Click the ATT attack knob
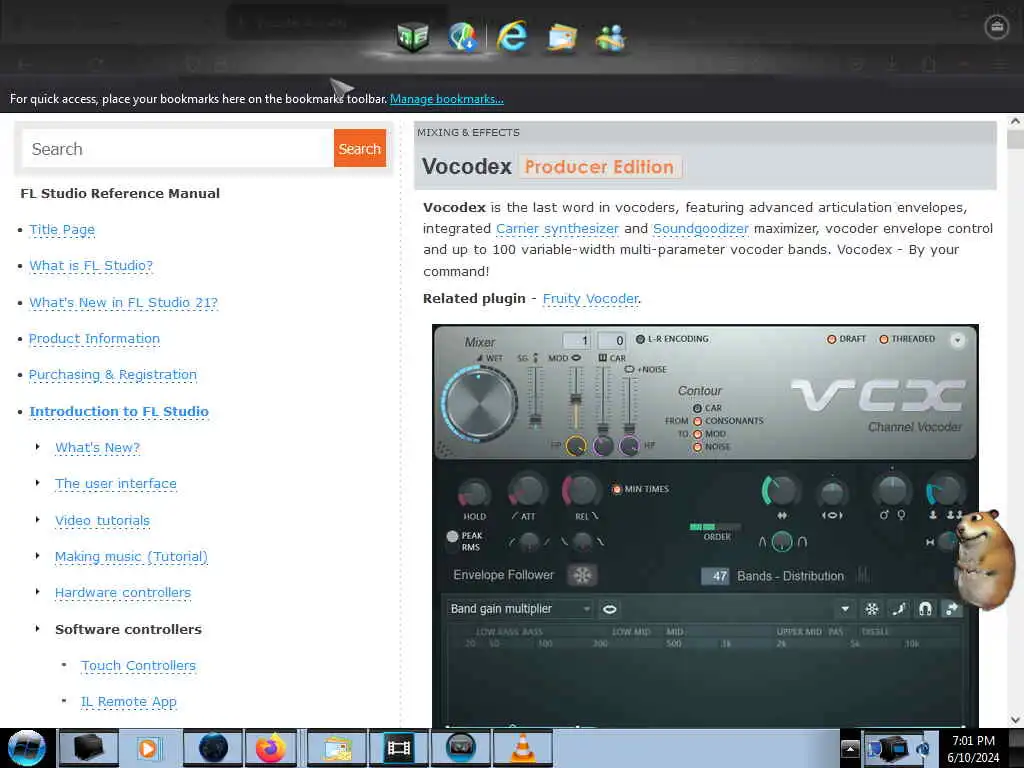This screenshot has width=1024, height=768. point(526,491)
